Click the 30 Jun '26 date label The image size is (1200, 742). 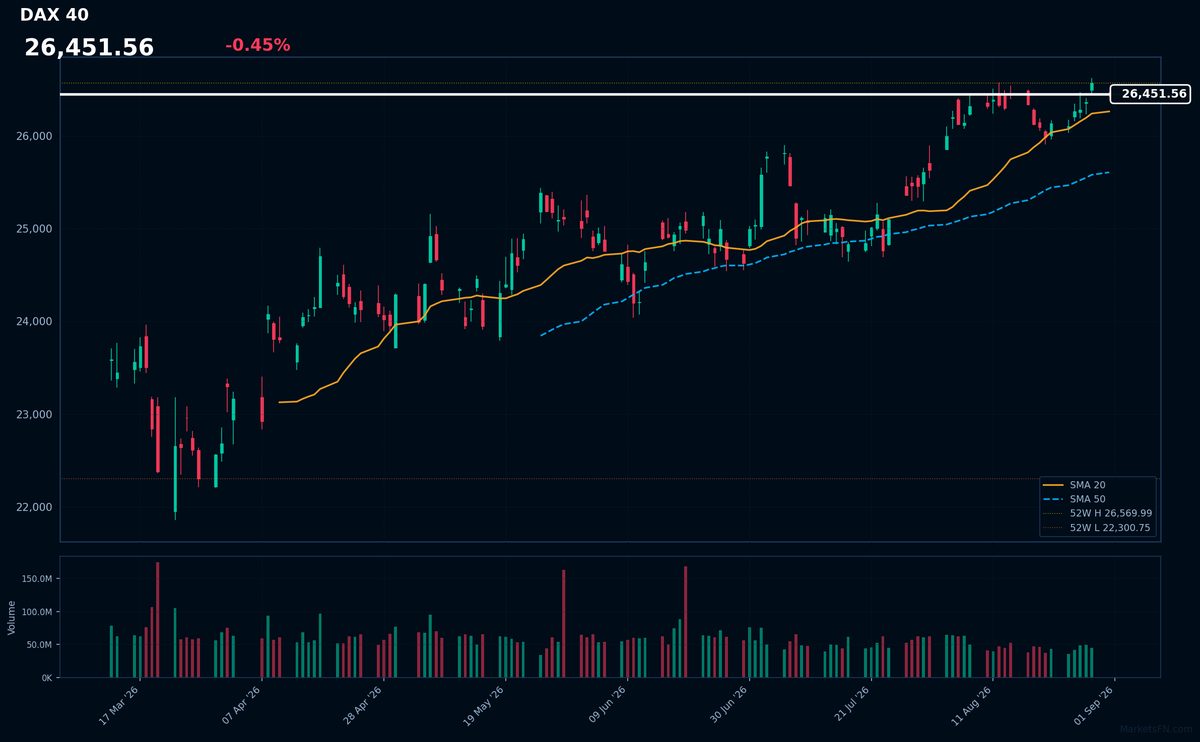727,705
